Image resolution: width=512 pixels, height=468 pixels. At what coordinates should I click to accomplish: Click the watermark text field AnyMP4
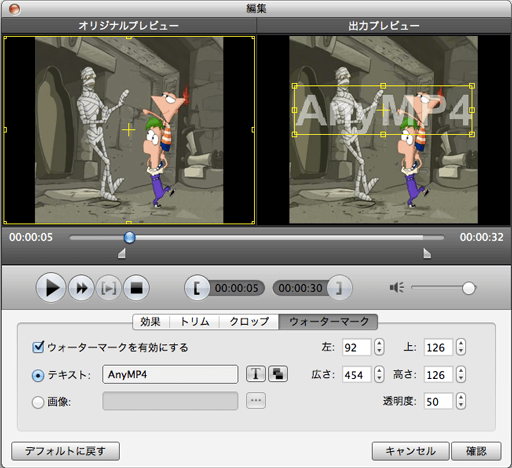click(x=170, y=374)
